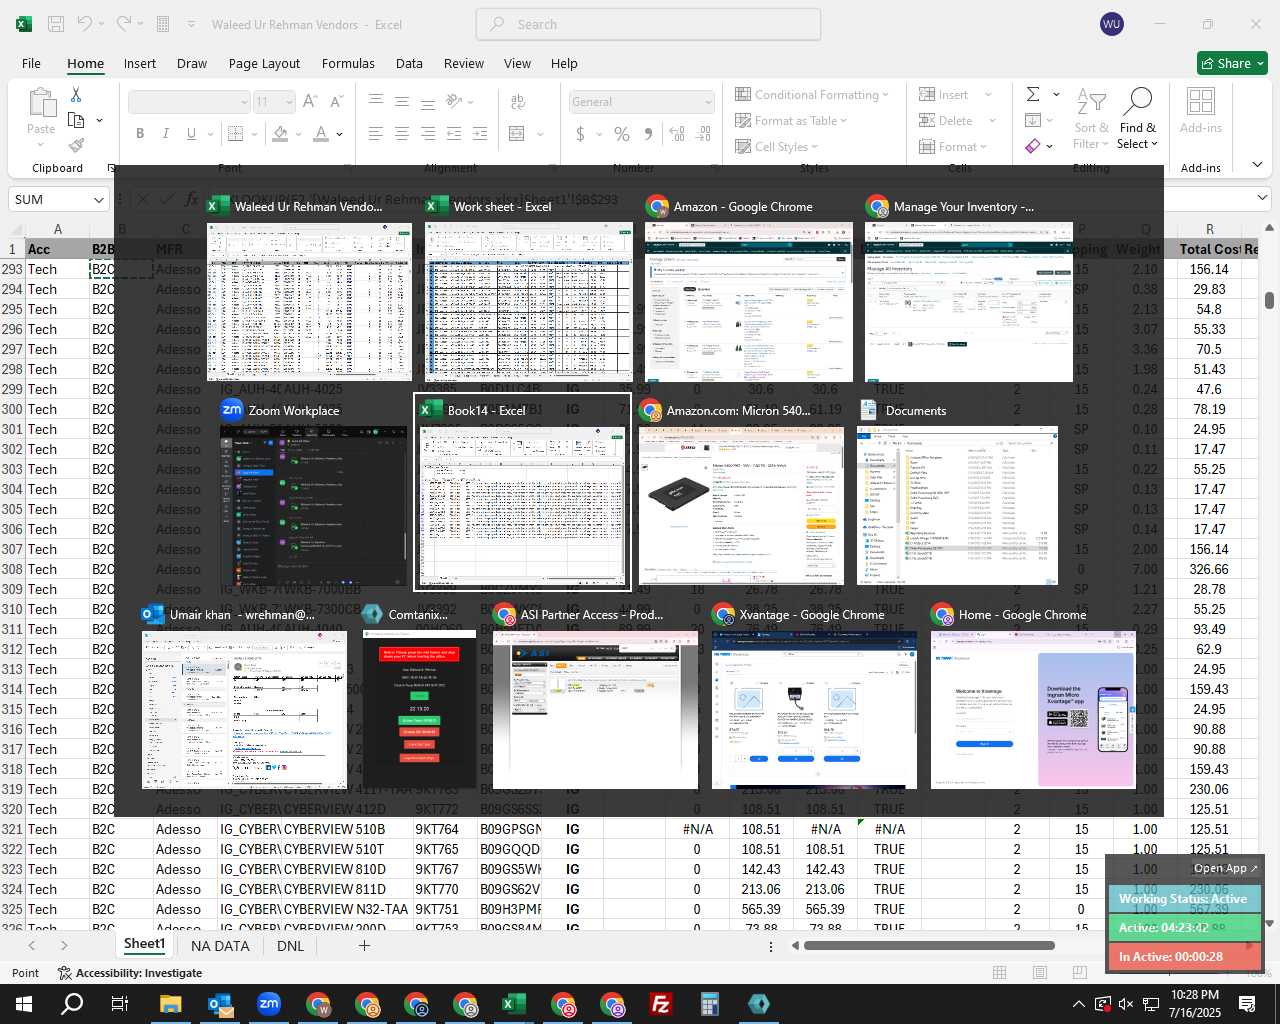Click the Accounting dollar format icon

[580, 134]
